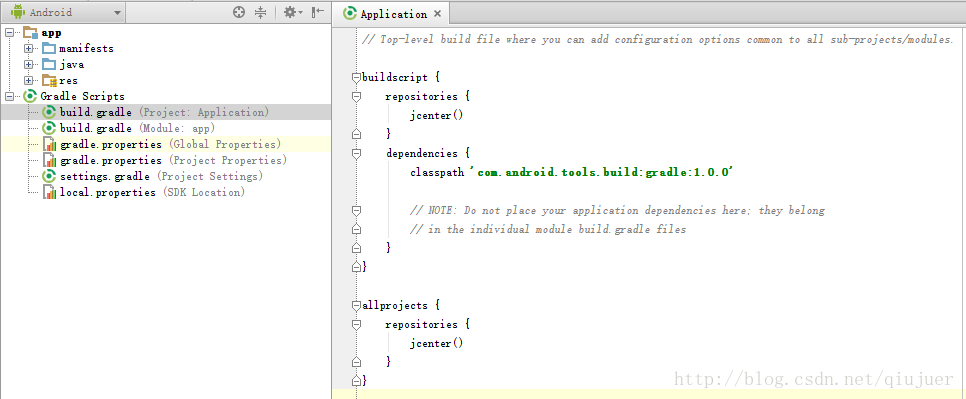Click gradle icon of build.gradle Project file

(49, 112)
